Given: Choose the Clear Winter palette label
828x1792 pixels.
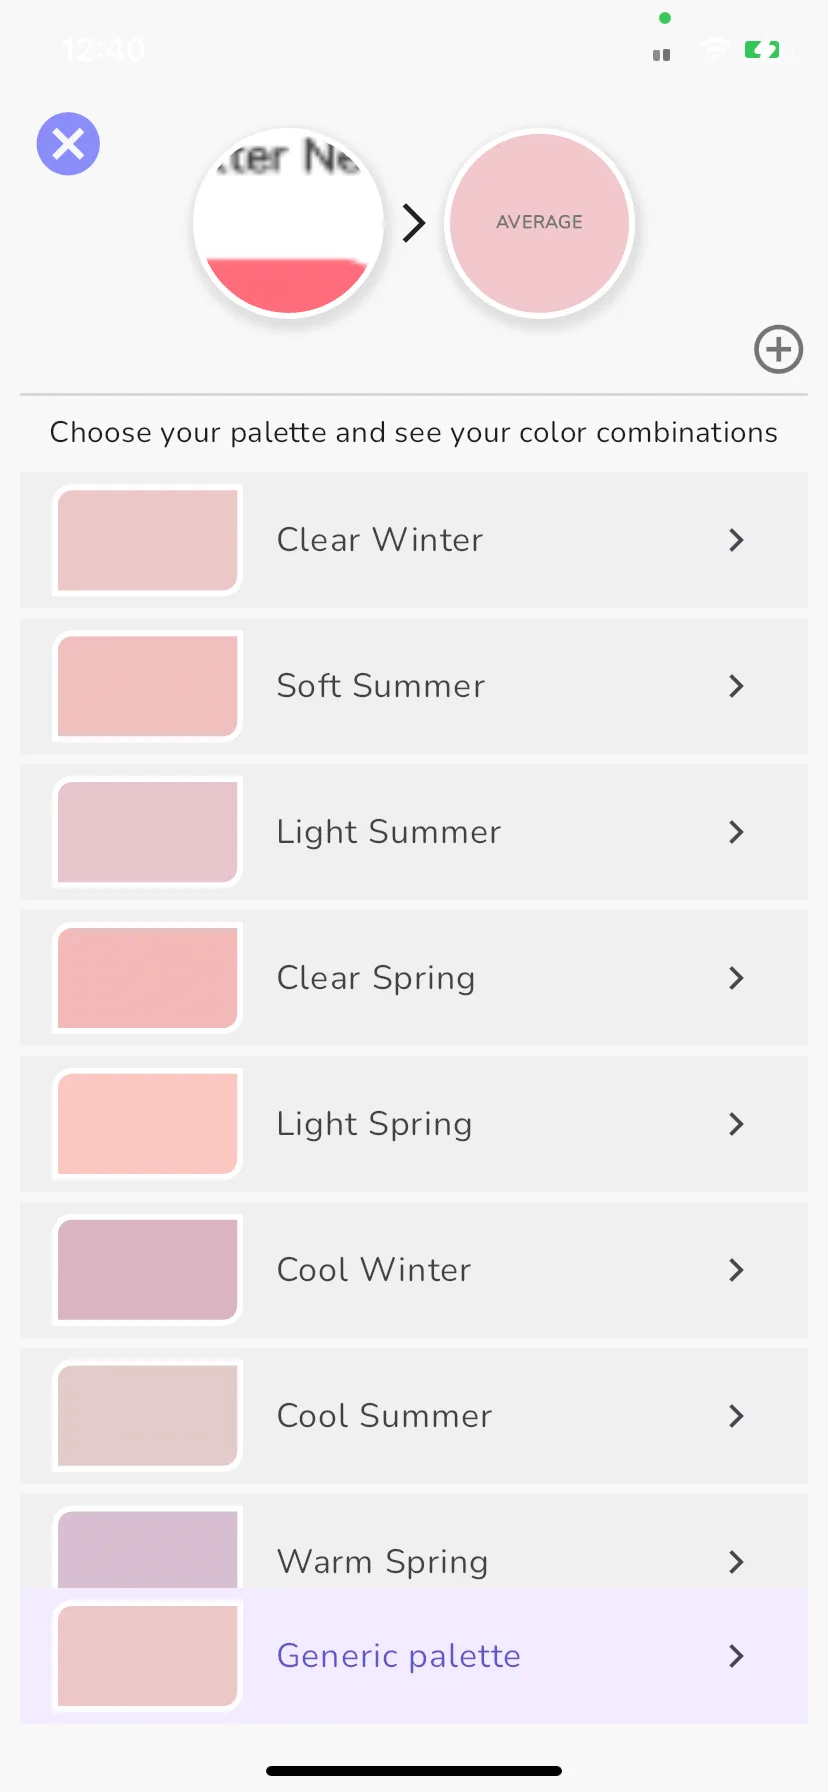Looking at the screenshot, I should point(380,540).
